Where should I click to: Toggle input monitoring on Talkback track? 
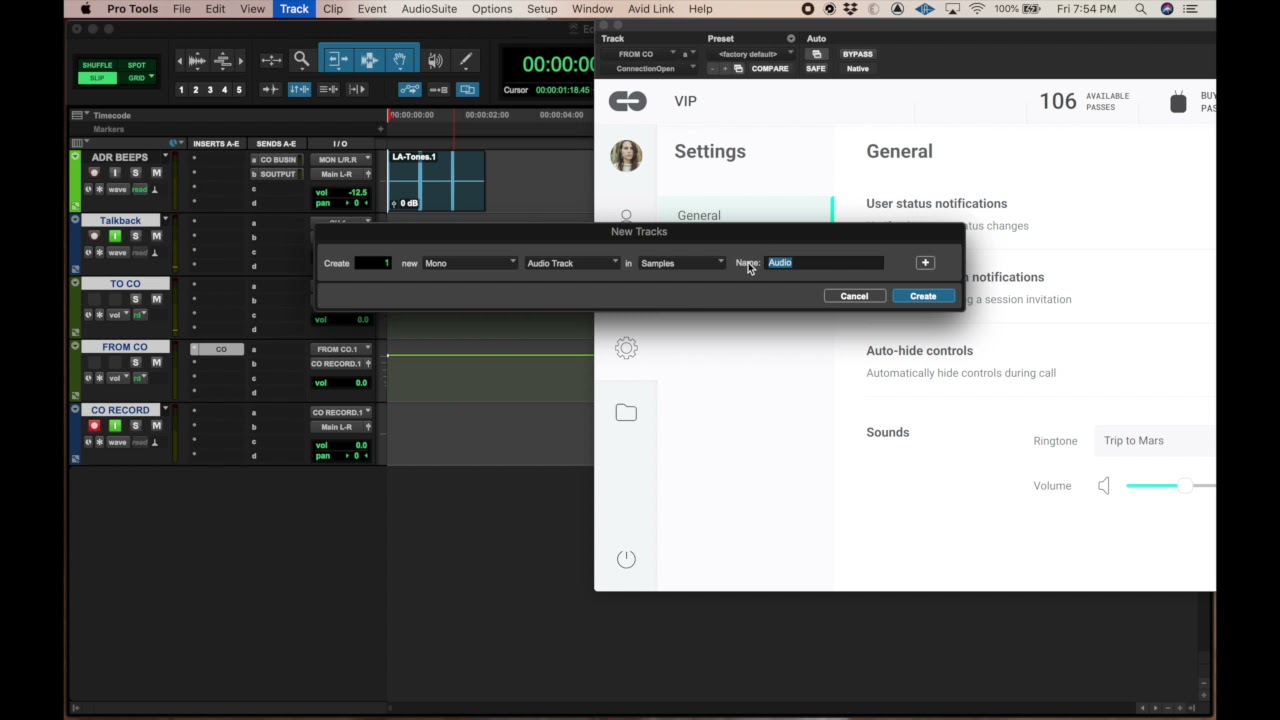pos(115,236)
